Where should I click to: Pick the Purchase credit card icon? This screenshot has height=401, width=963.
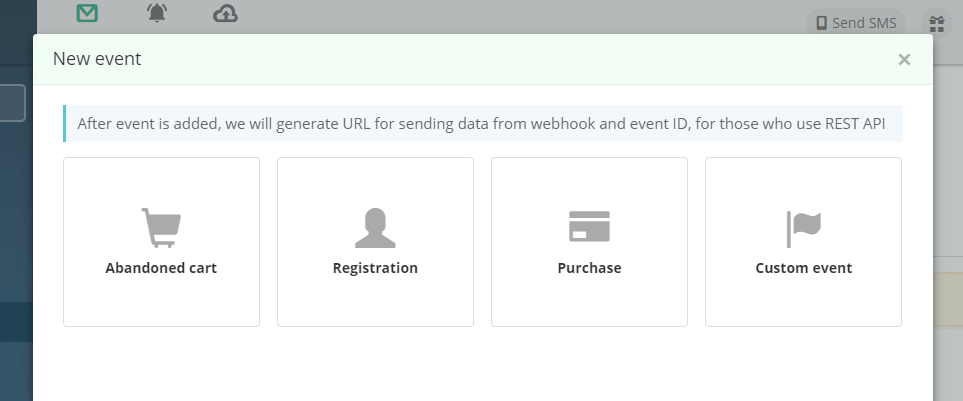(589, 227)
